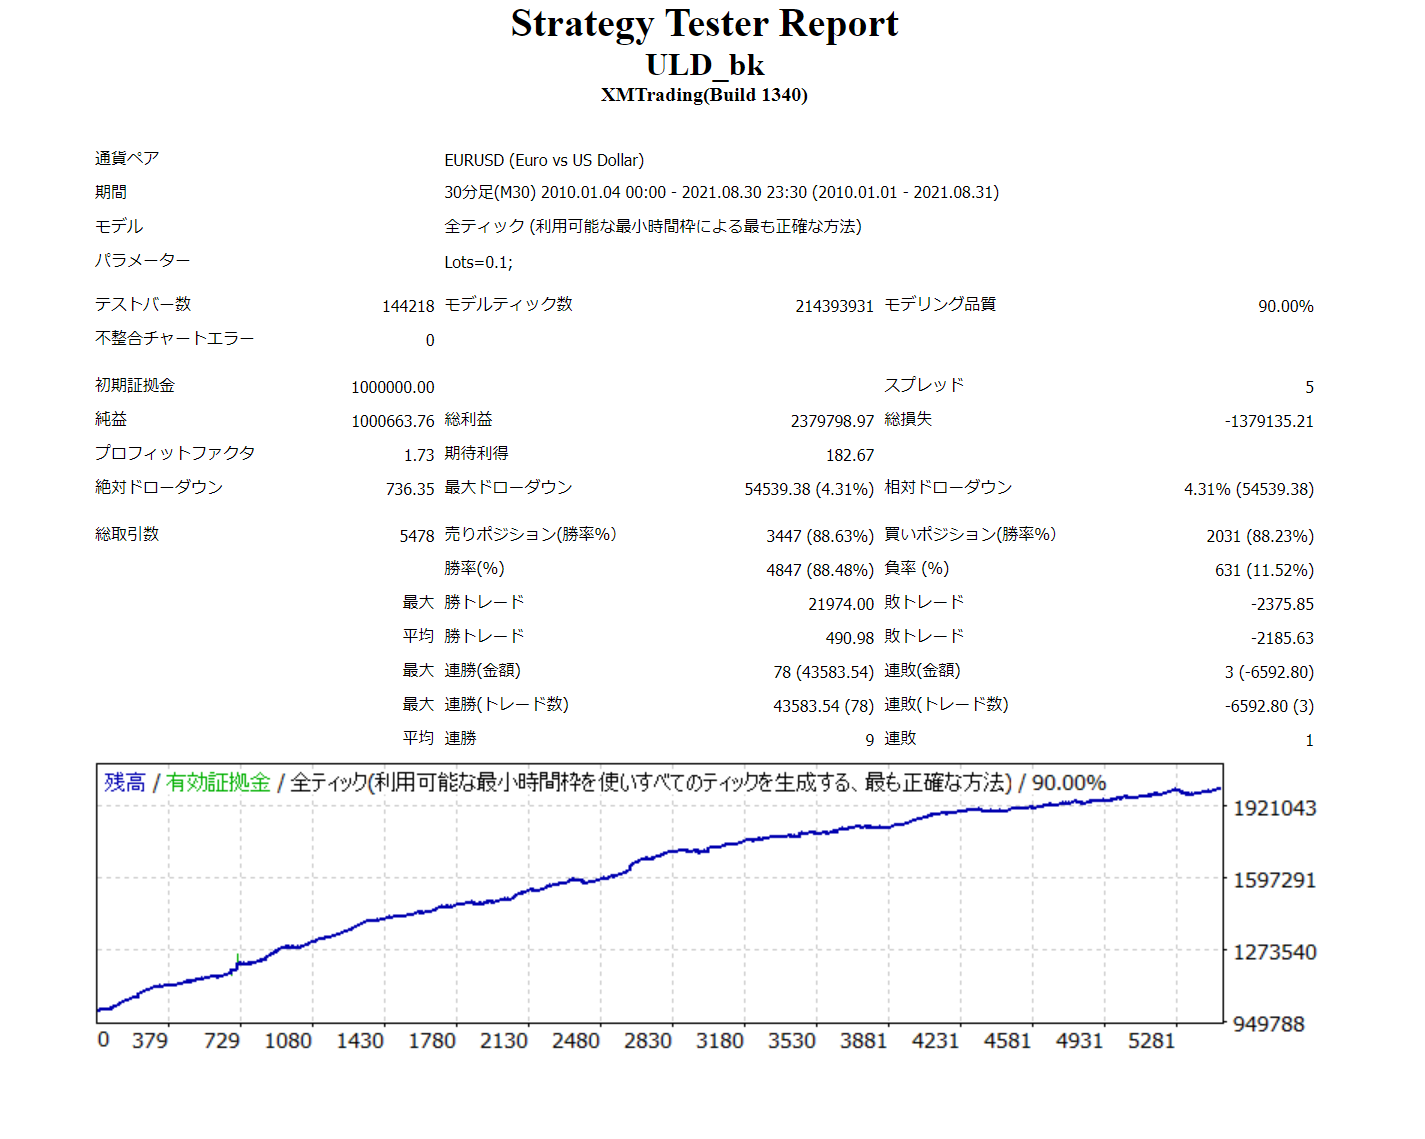Click the 90.00% modeling quality value
The image size is (1425, 1139).
coord(1285,306)
